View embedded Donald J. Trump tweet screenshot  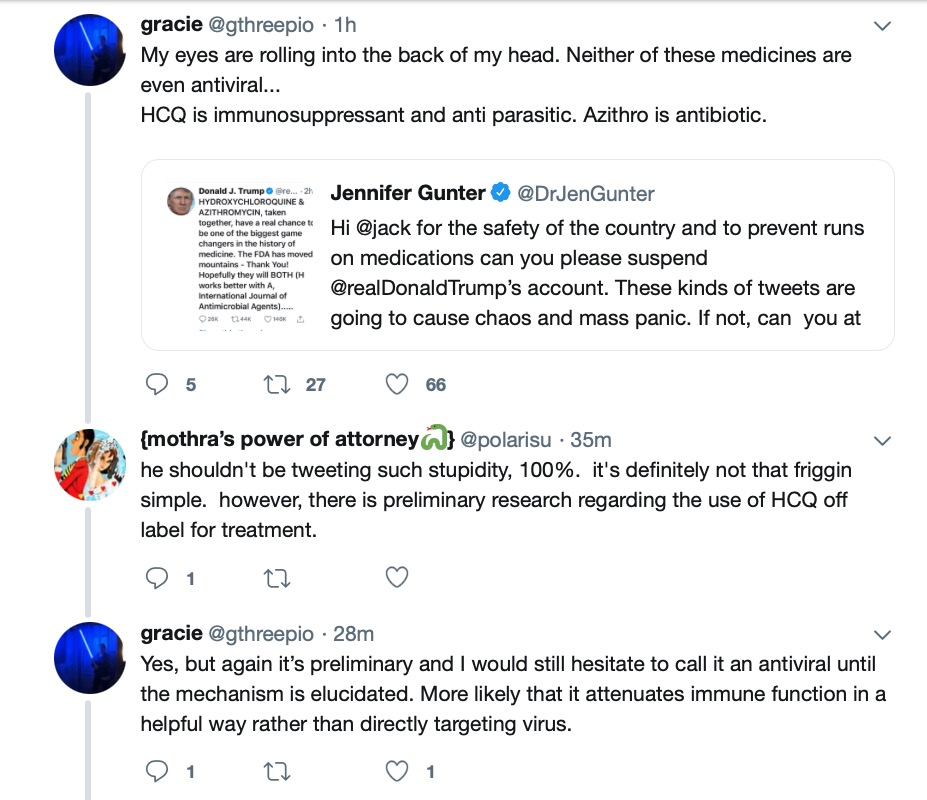[x=239, y=255]
